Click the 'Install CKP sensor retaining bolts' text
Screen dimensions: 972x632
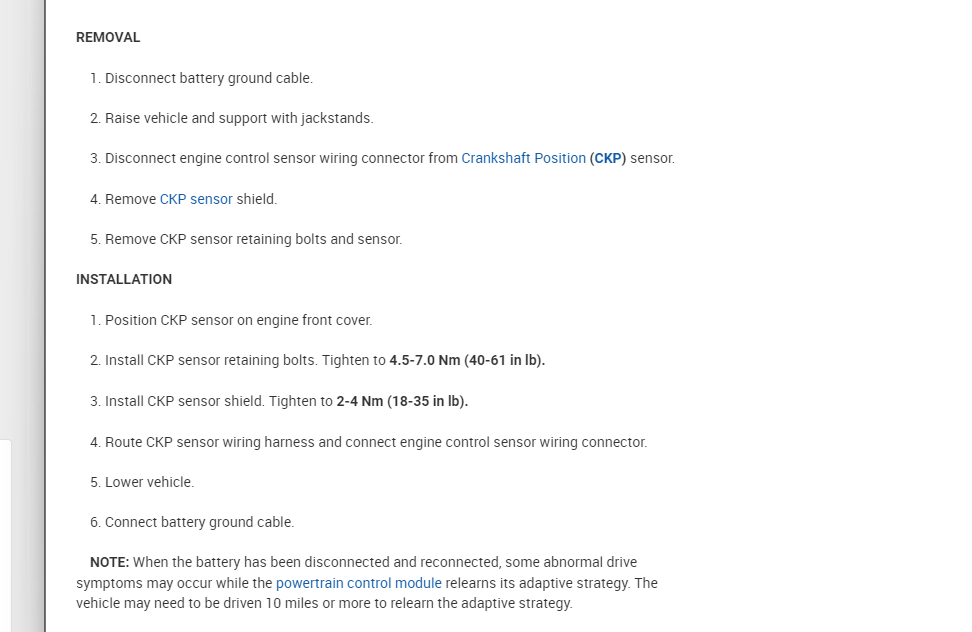(x=212, y=360)
